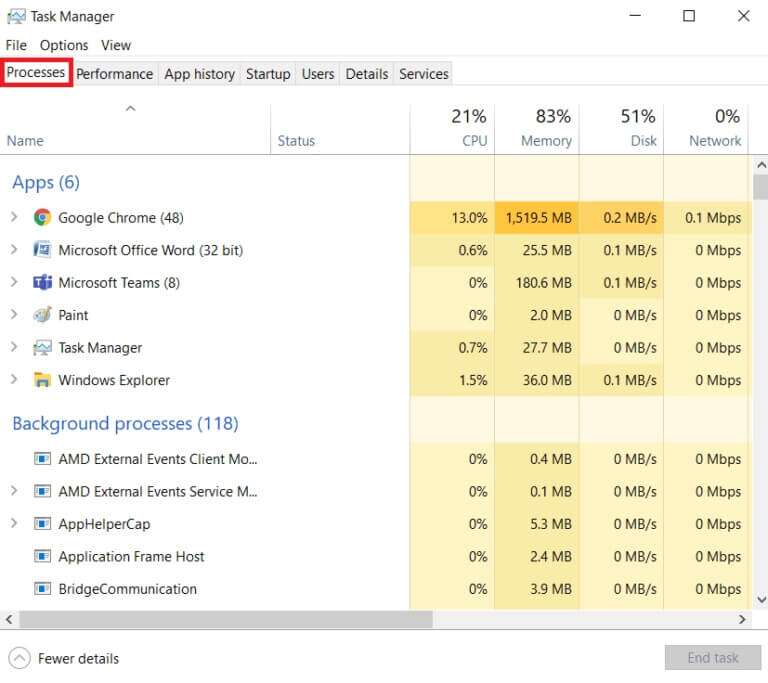Click the Apps (6) group heading
This screenshot has height=683, width=768.
46,183
